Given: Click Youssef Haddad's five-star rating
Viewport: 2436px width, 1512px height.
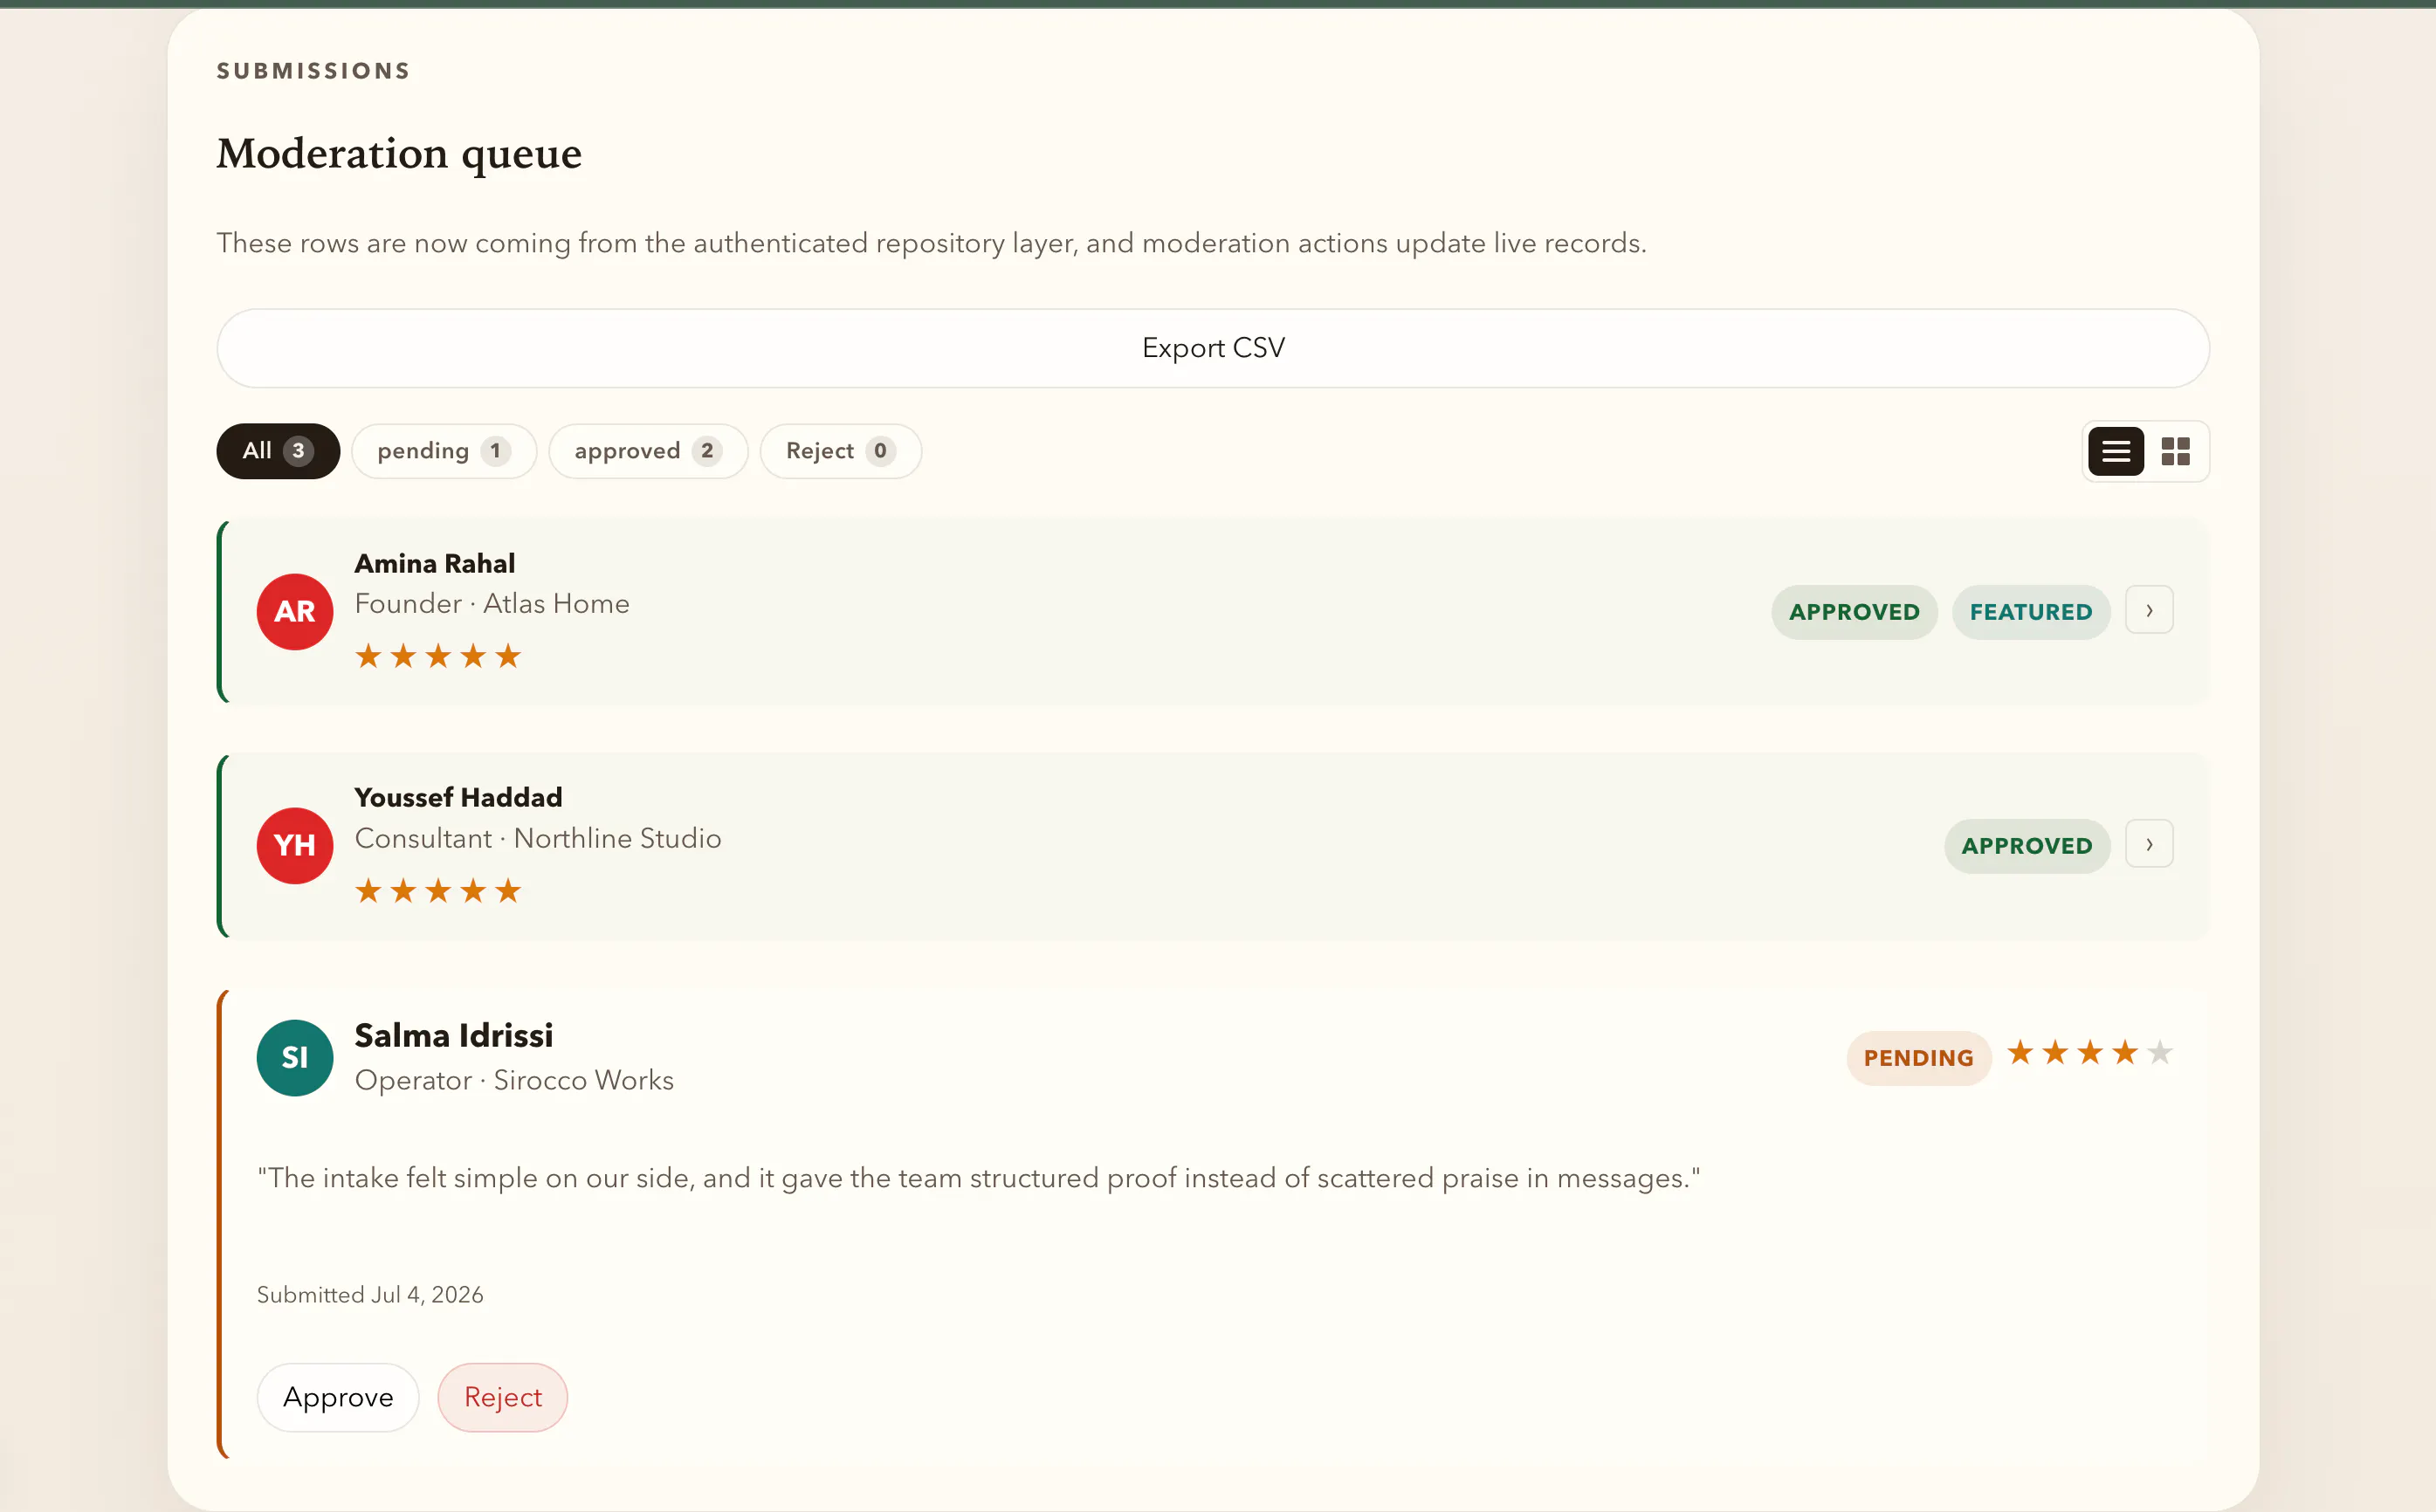Looking at the screenshot, I should pyautogui.click(x=438, y=890).
